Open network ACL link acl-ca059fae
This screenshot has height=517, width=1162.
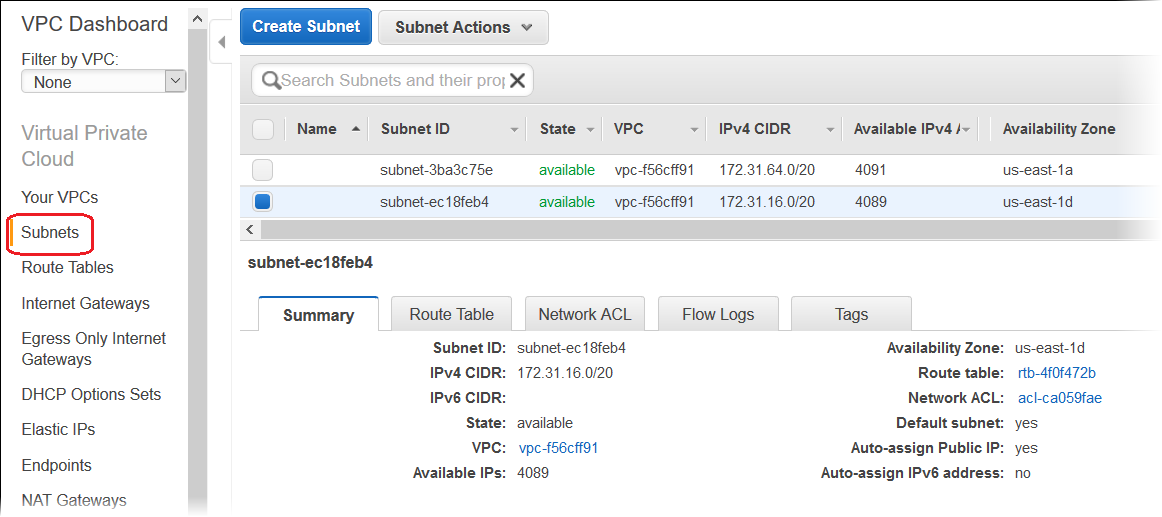(1059, 398)
